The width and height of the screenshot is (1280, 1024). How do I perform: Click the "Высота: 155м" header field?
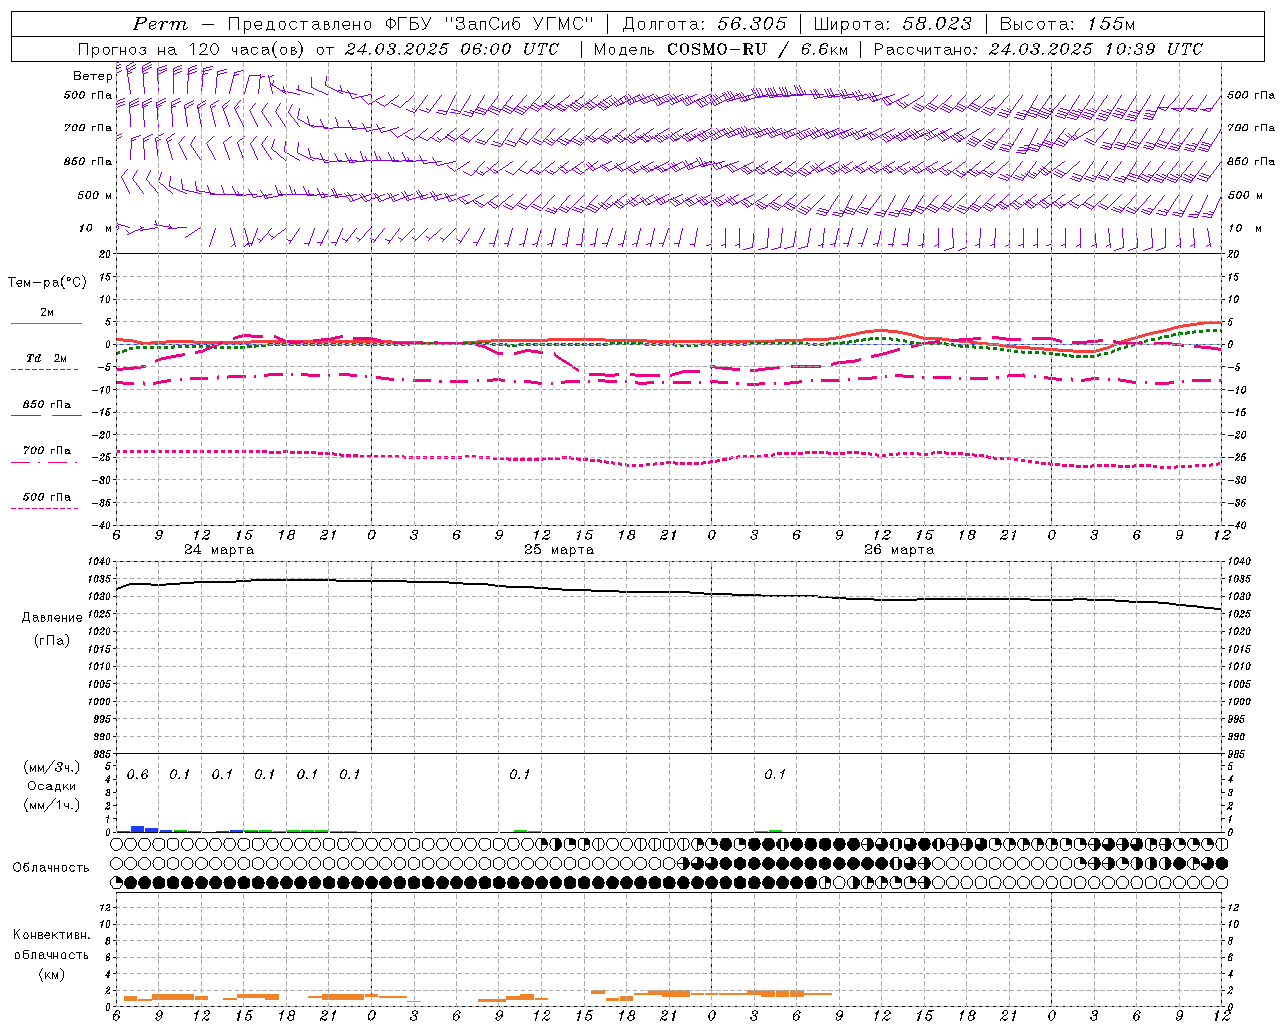[x=1068, y=24]
